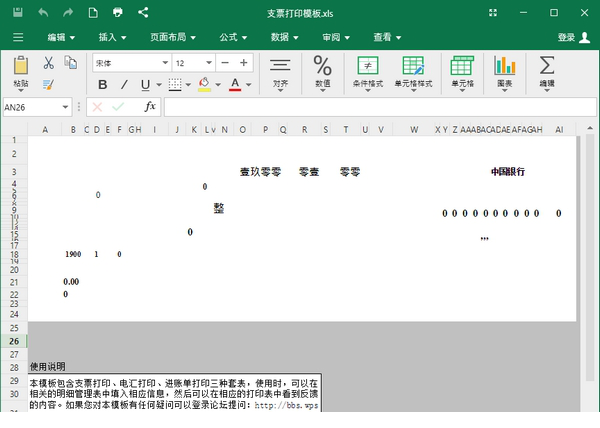Select column W header

tap(414, 130)
